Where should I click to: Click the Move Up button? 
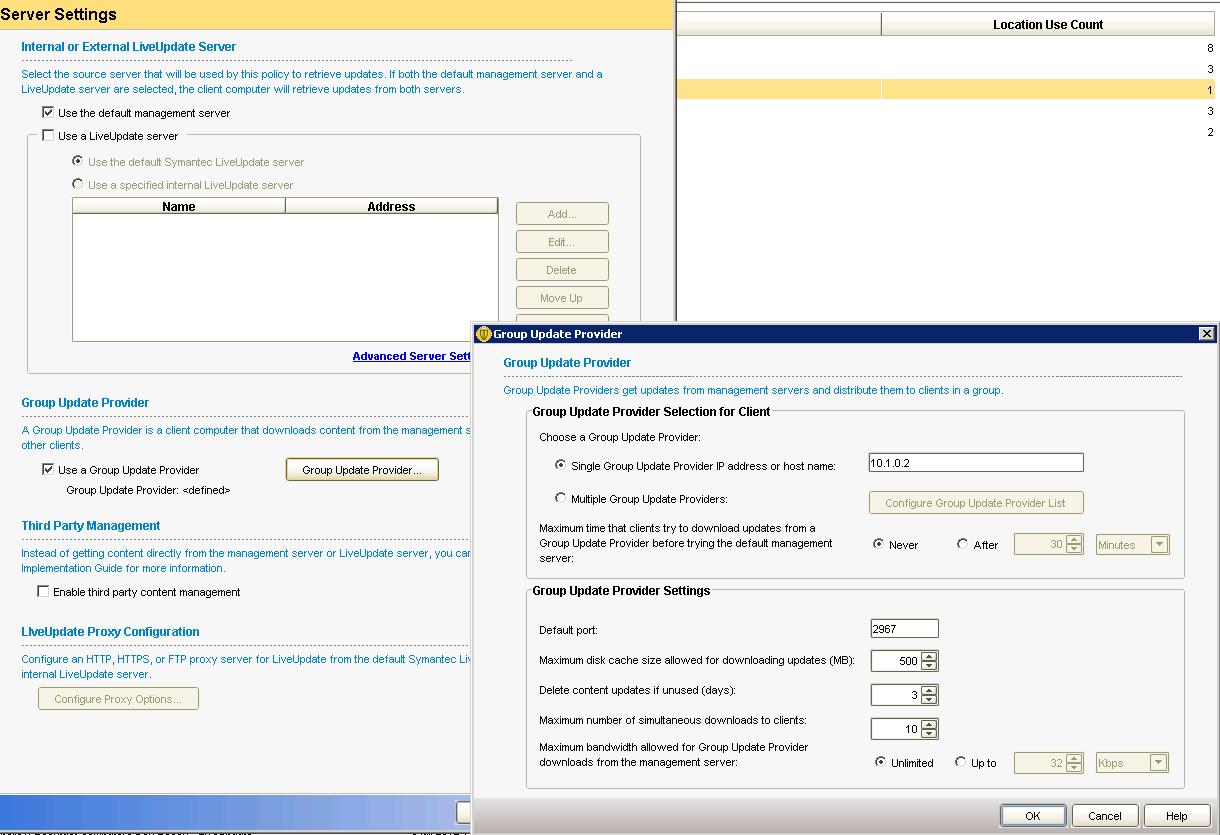click(561, 297)
